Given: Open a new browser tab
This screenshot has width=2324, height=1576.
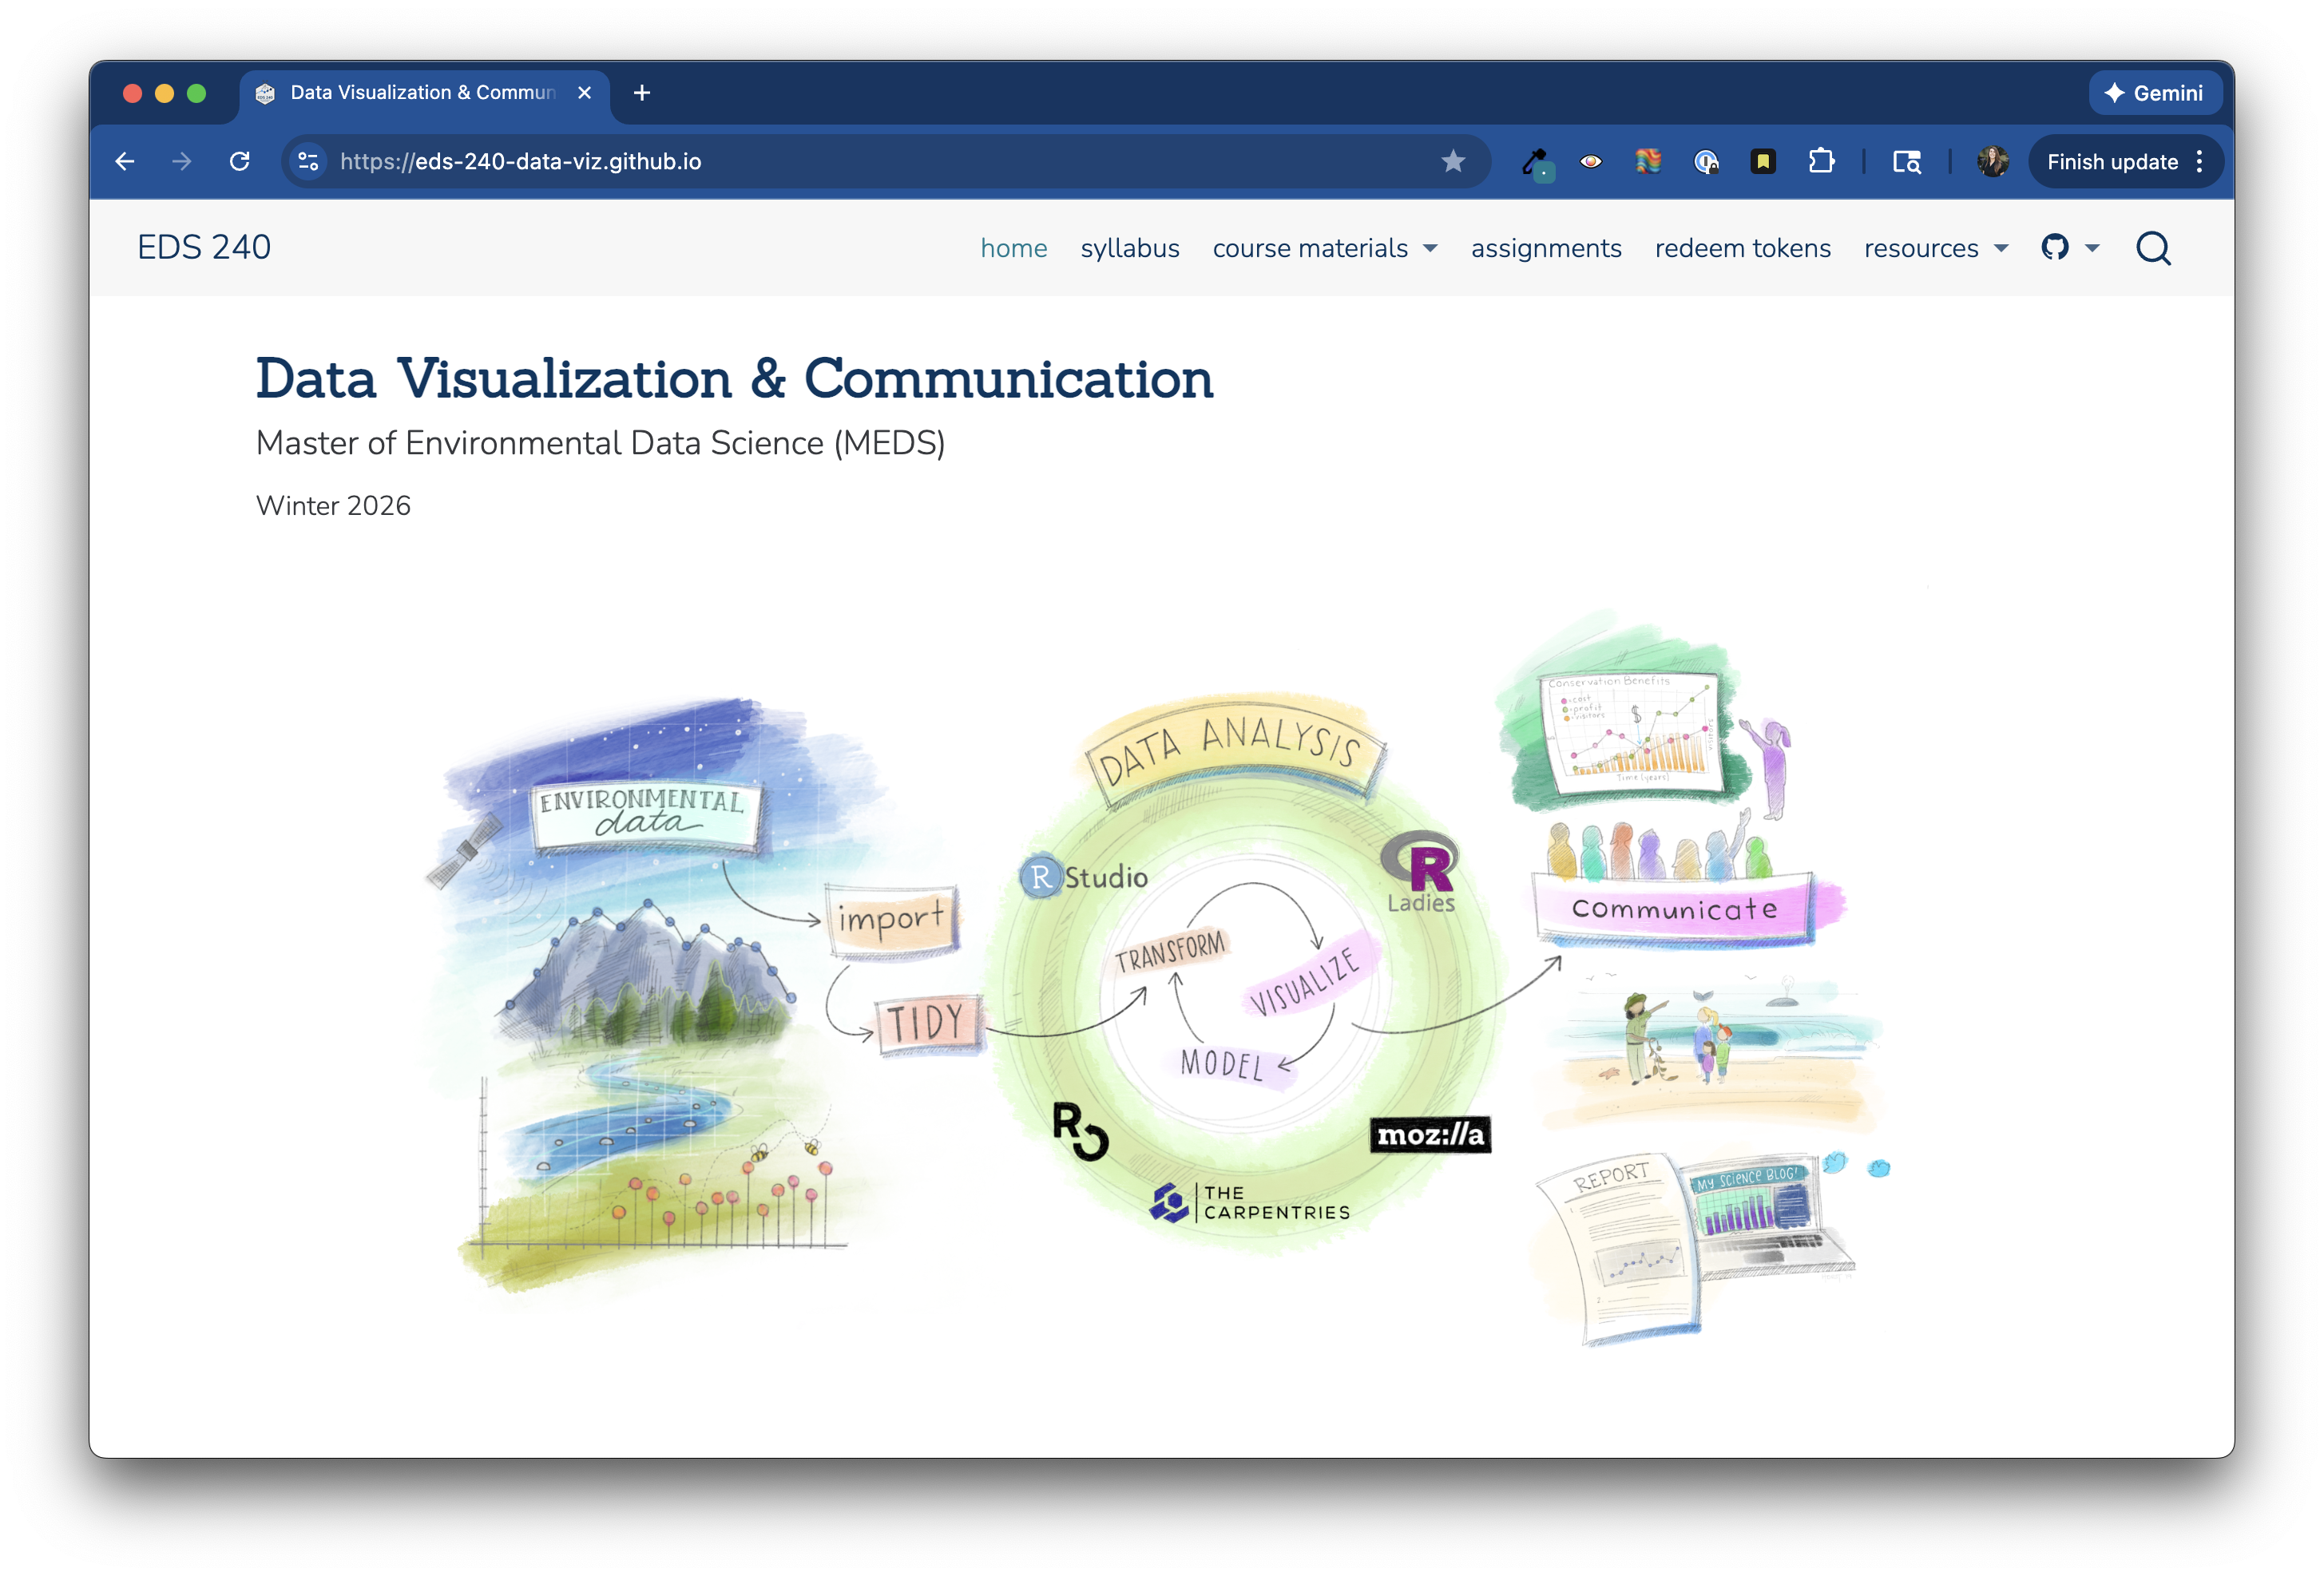Looking at the screenshot, I should pyautogui.click(x=642, y=93).
